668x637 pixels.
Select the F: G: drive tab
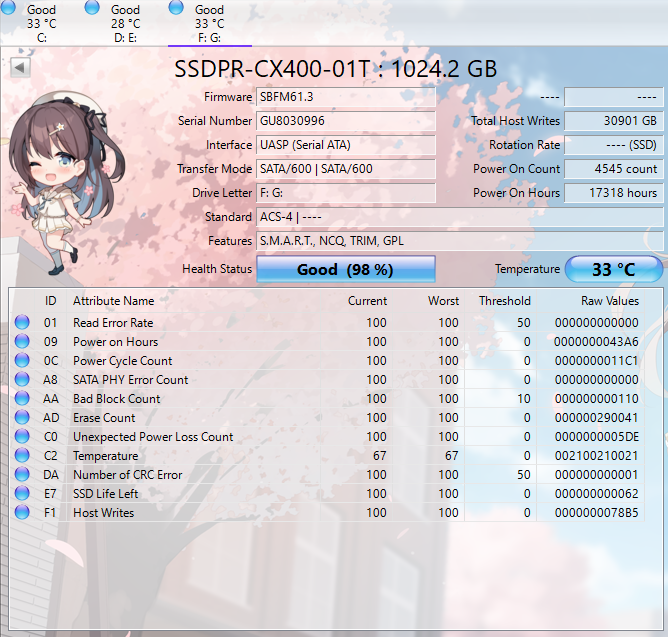pyautogui.click(x=210, y=23)
